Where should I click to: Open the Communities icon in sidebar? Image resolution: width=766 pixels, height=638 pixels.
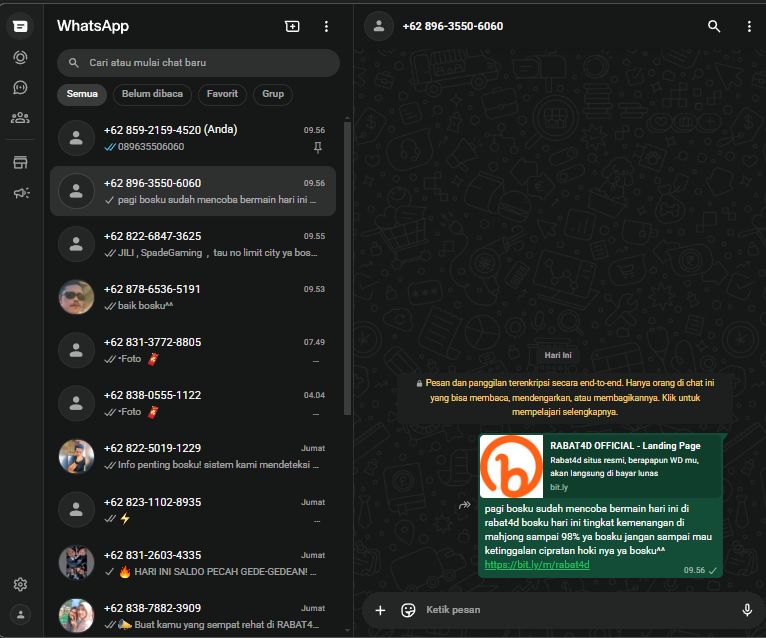(x=20, y=118)
